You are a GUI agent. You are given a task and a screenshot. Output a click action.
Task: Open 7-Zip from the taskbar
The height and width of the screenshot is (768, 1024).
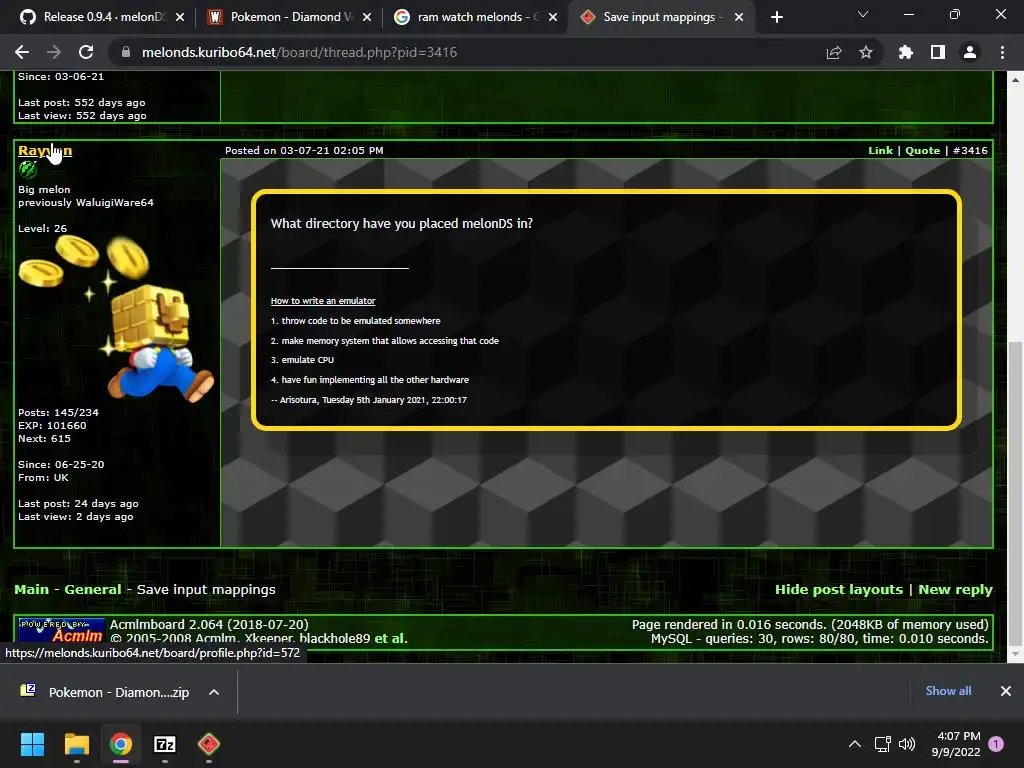pyautogui.click(x=165, y=744)
